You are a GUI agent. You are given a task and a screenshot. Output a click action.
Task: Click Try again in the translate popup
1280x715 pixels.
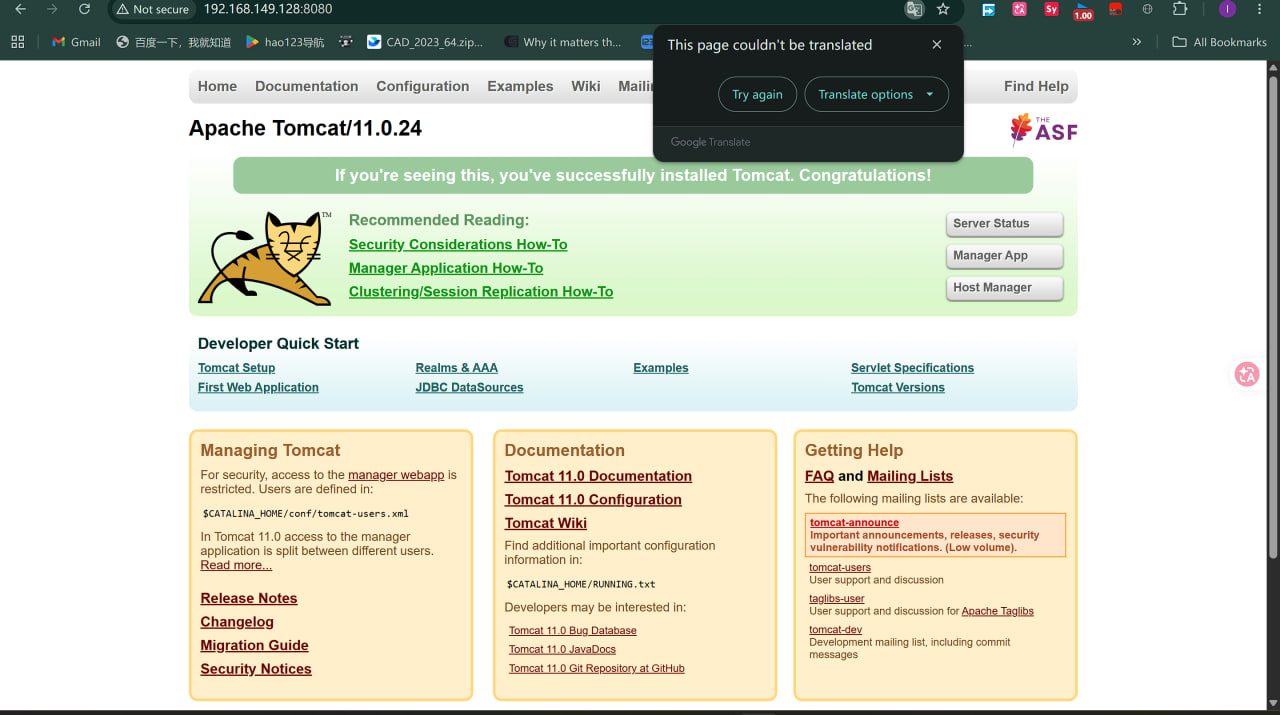[x=757, y=94]
